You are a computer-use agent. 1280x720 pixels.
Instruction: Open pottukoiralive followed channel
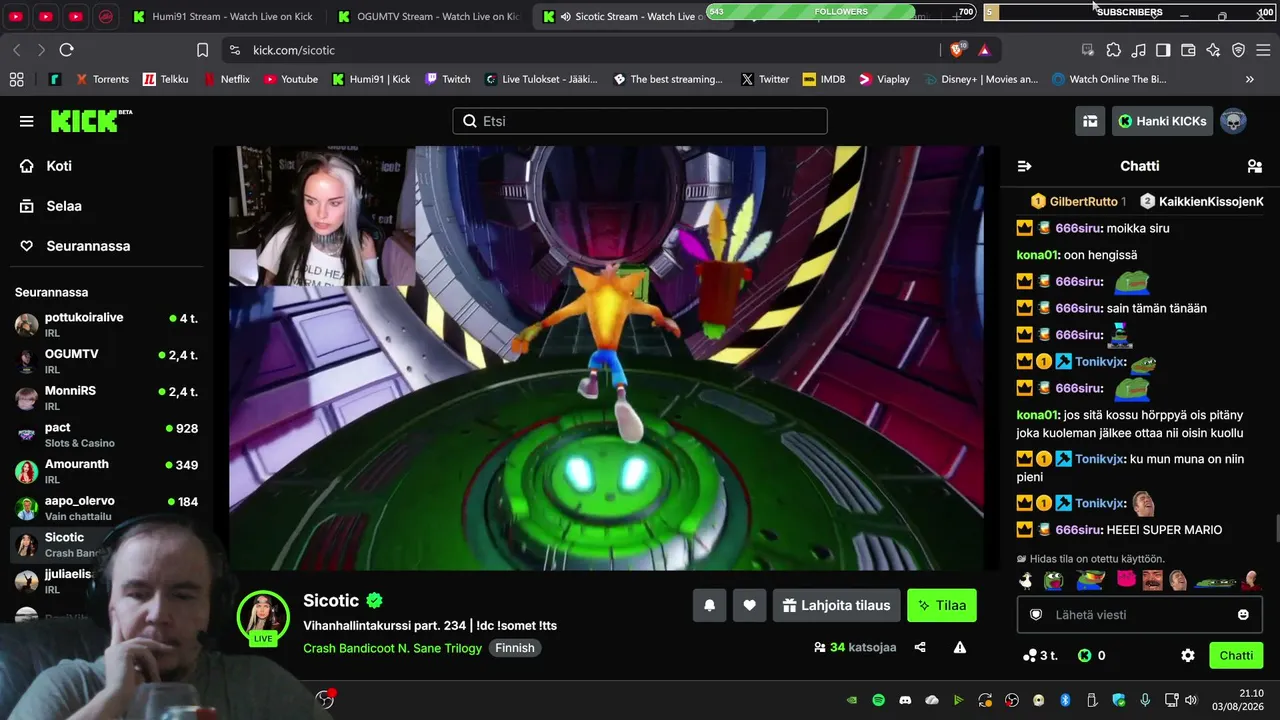(106, 324)
